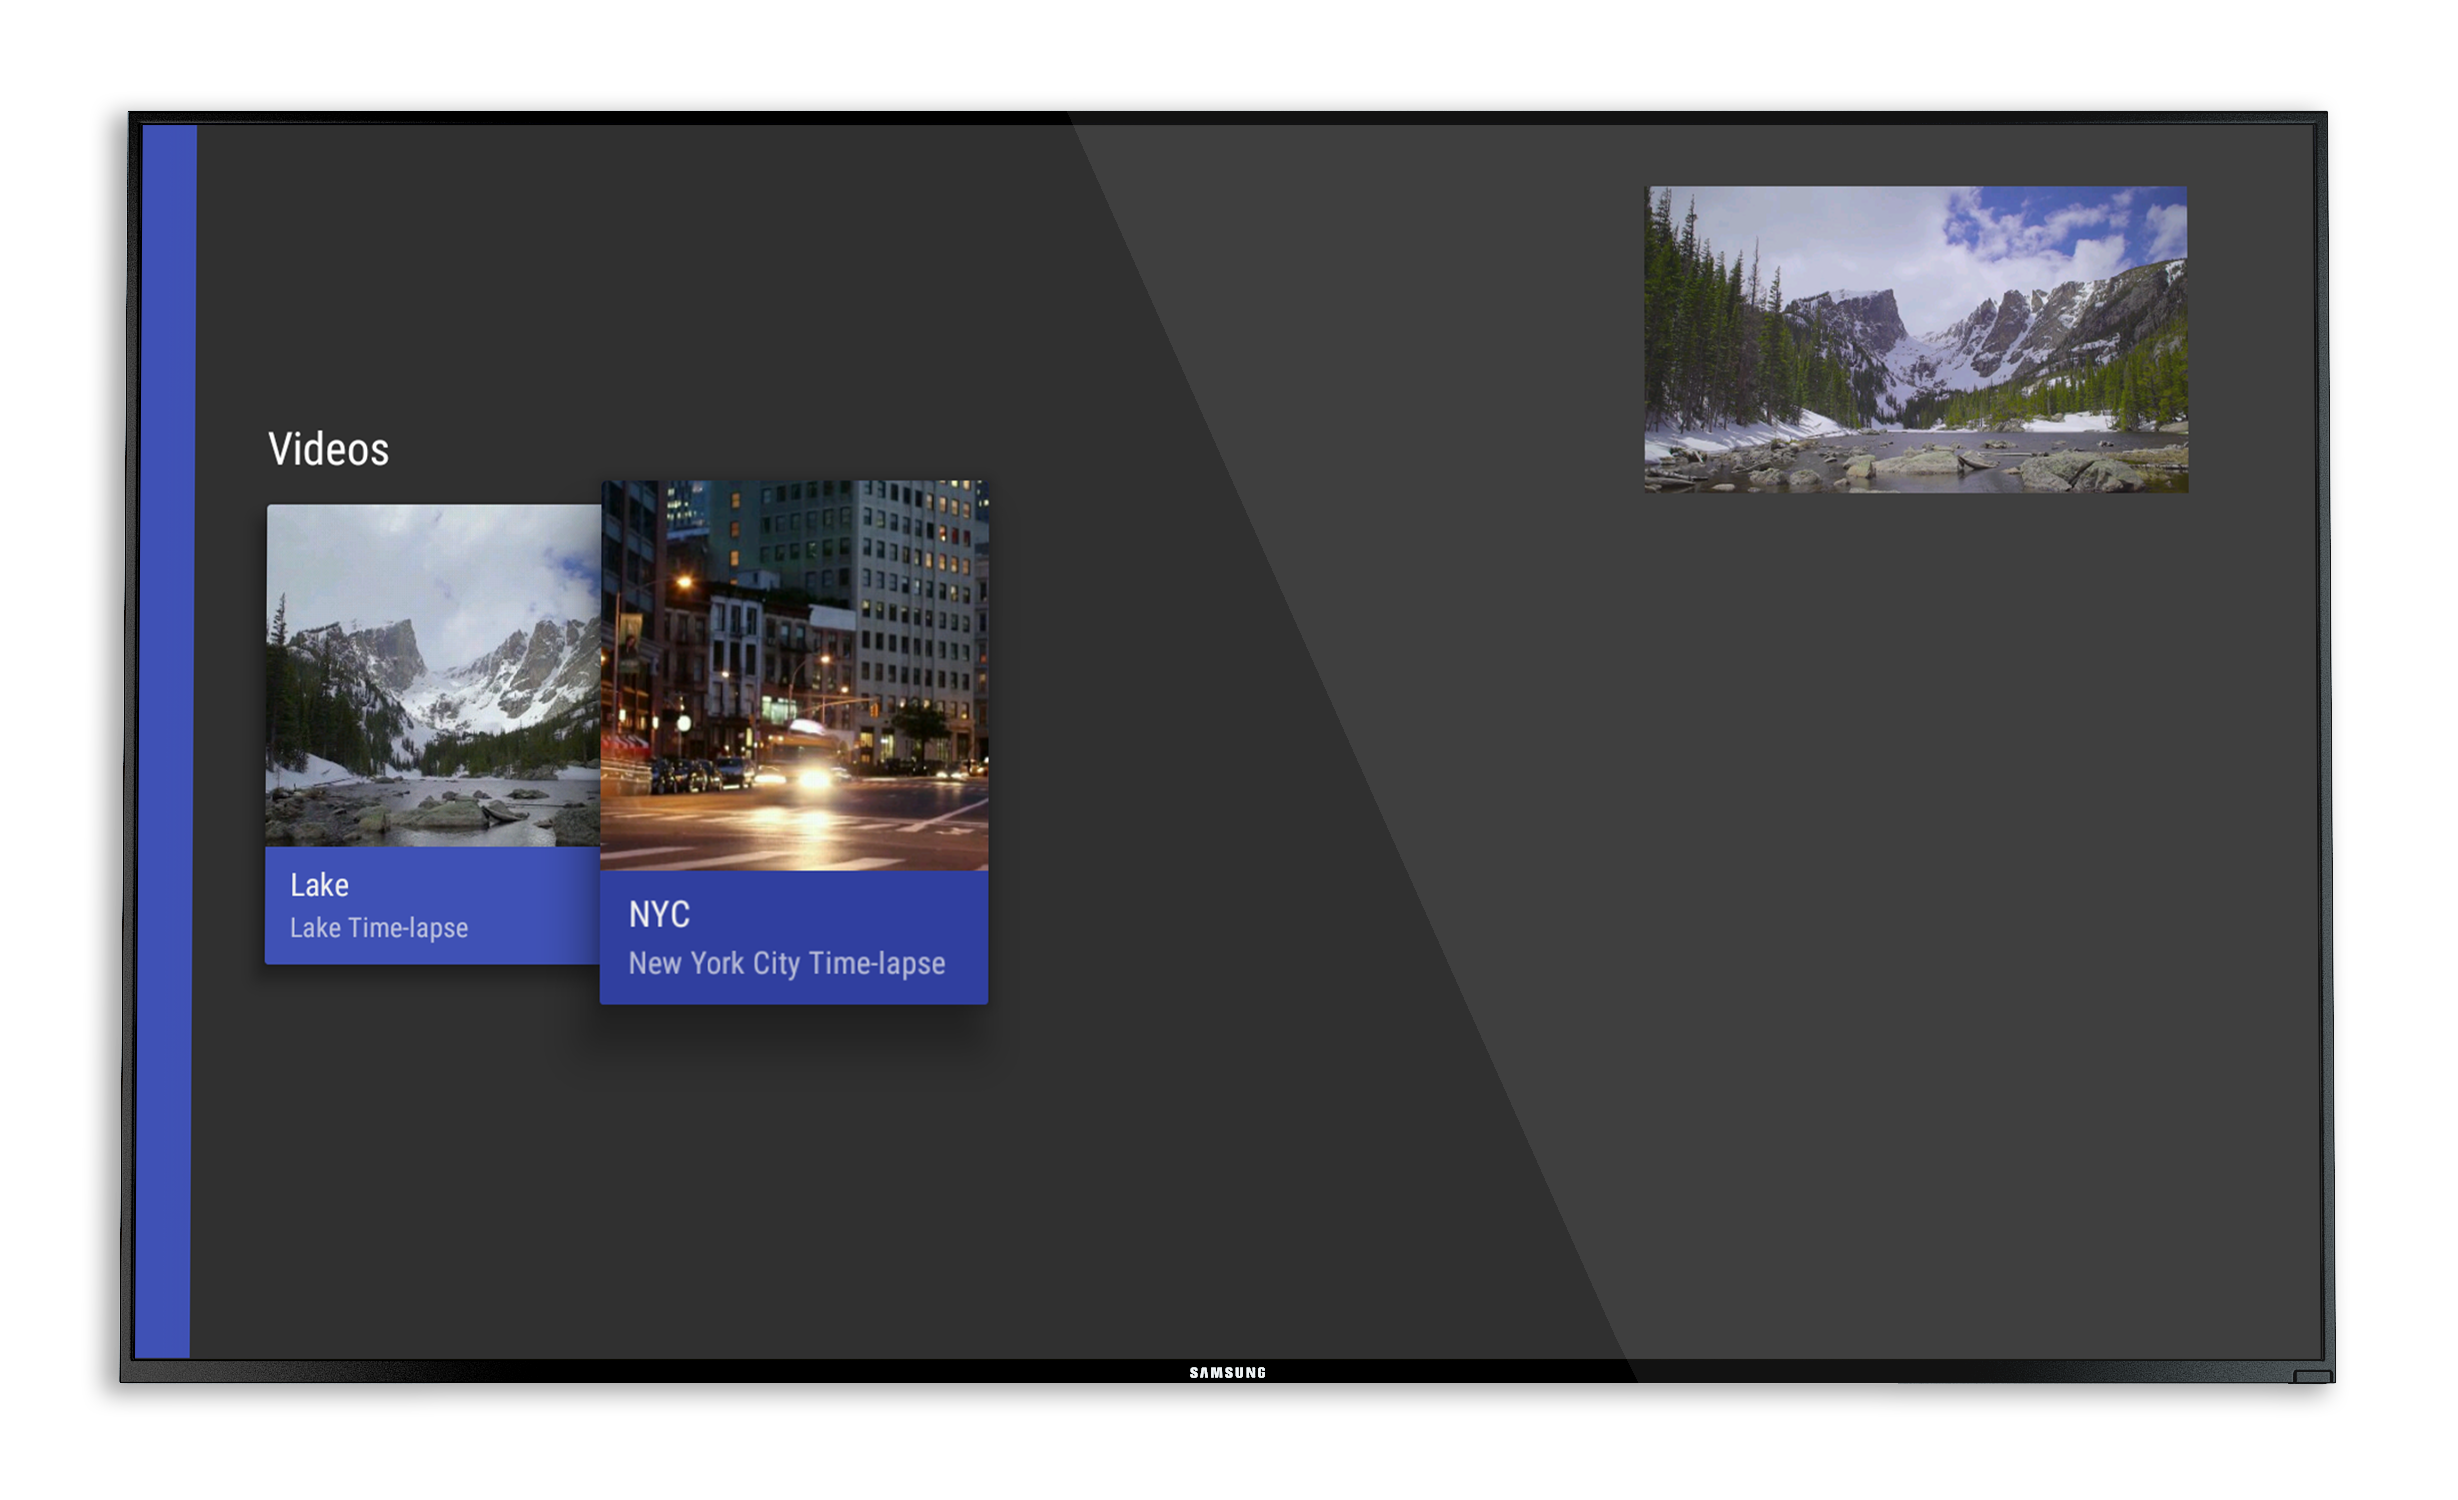
Task: Click the NYC card's blue info area
Action: (880, 920)
